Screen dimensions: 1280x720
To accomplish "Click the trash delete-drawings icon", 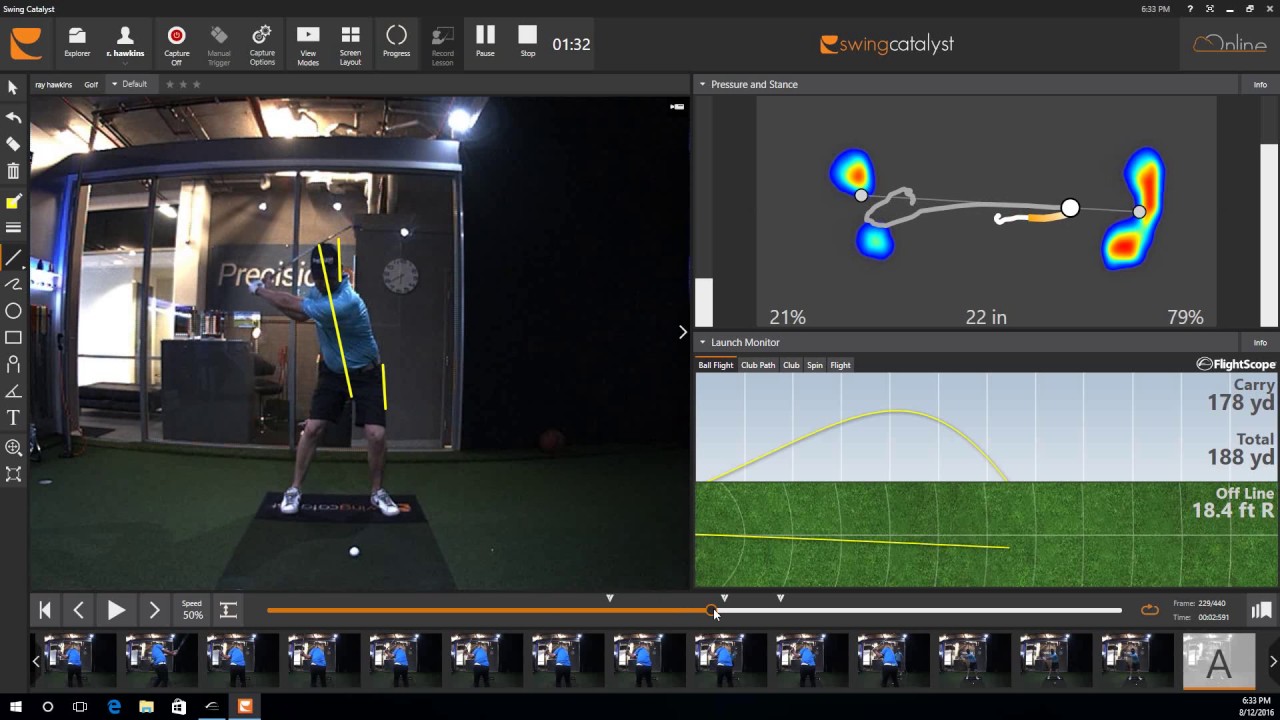I will (13, 172).
